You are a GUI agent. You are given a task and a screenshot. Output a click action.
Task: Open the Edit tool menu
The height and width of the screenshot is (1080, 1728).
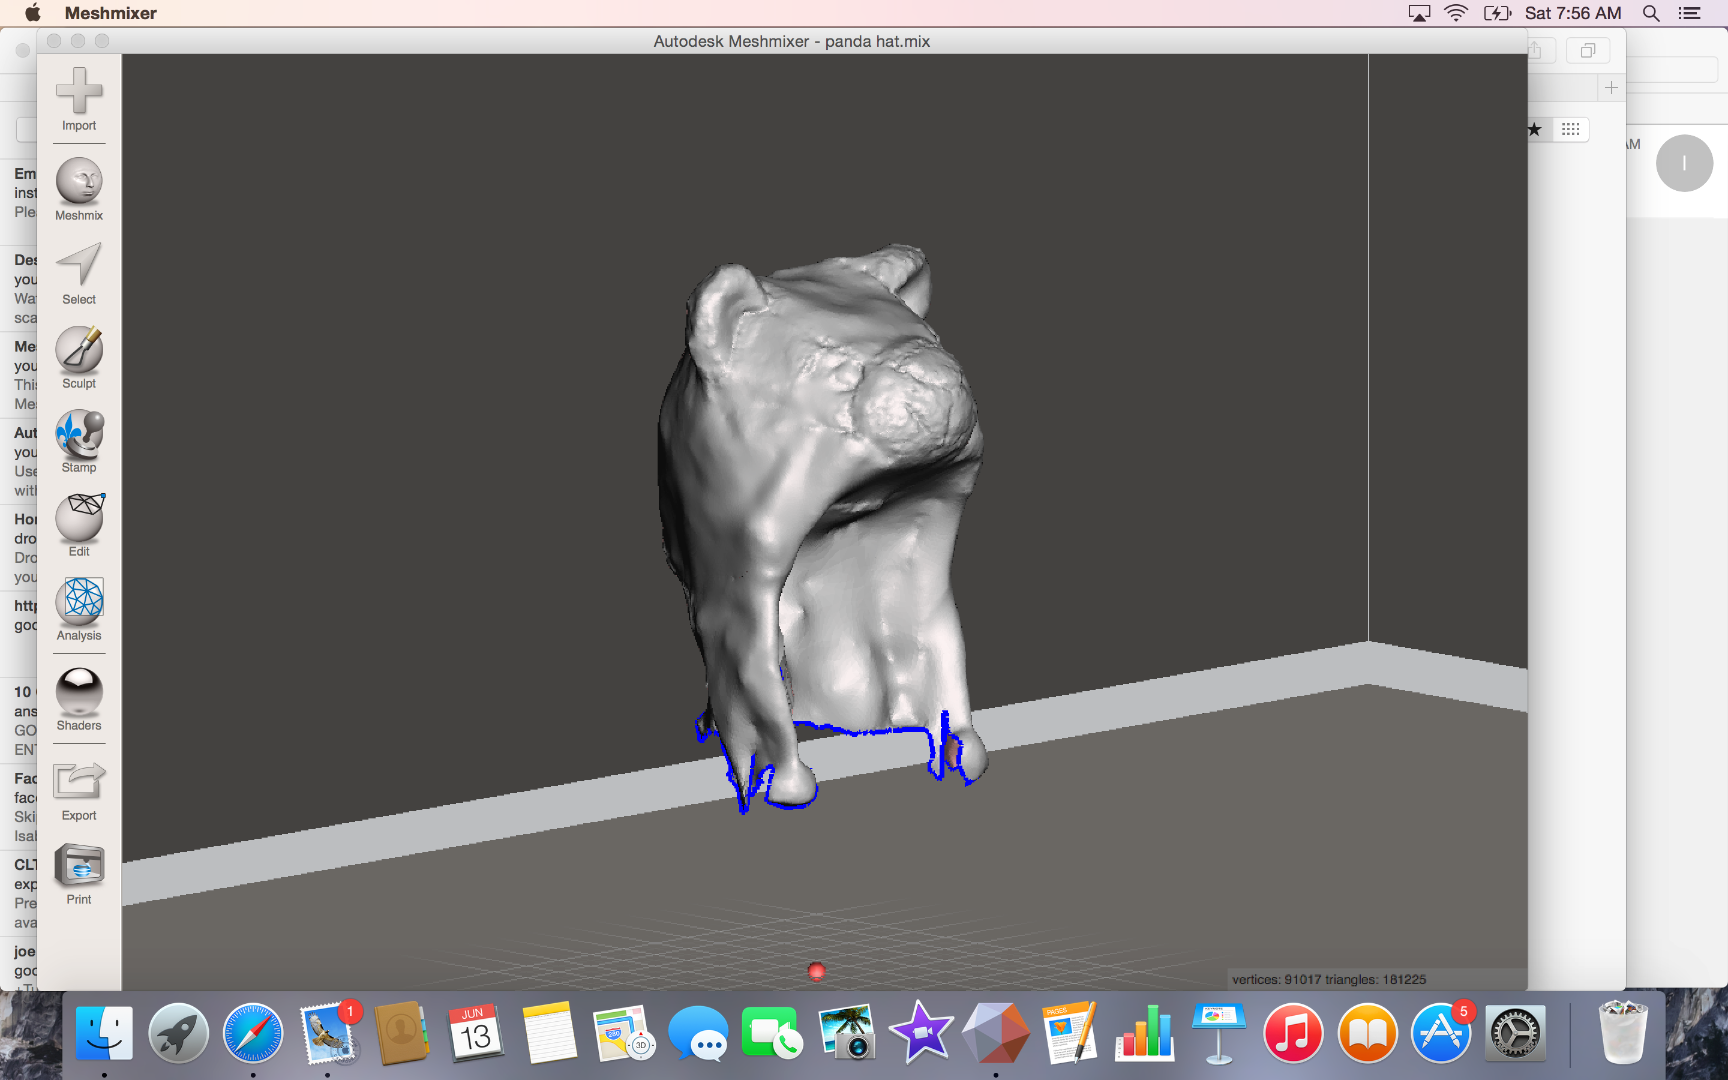[79, 526]
